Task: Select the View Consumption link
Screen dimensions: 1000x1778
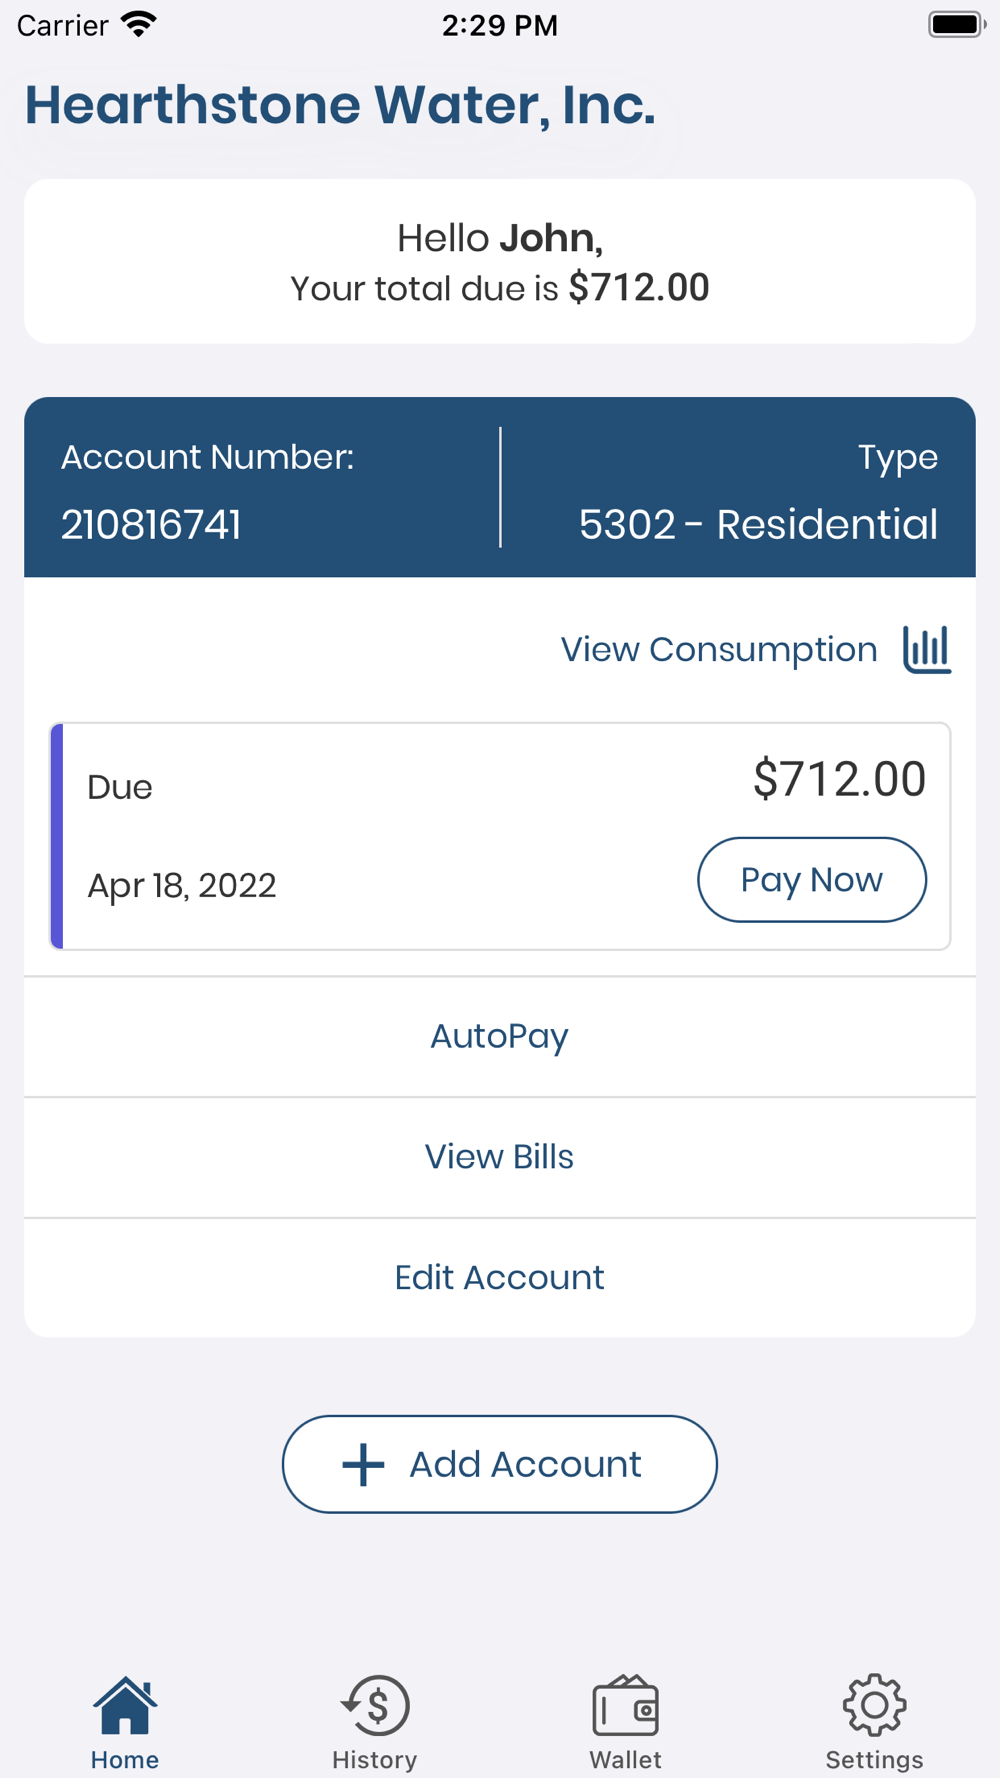Action: (719, 650)
